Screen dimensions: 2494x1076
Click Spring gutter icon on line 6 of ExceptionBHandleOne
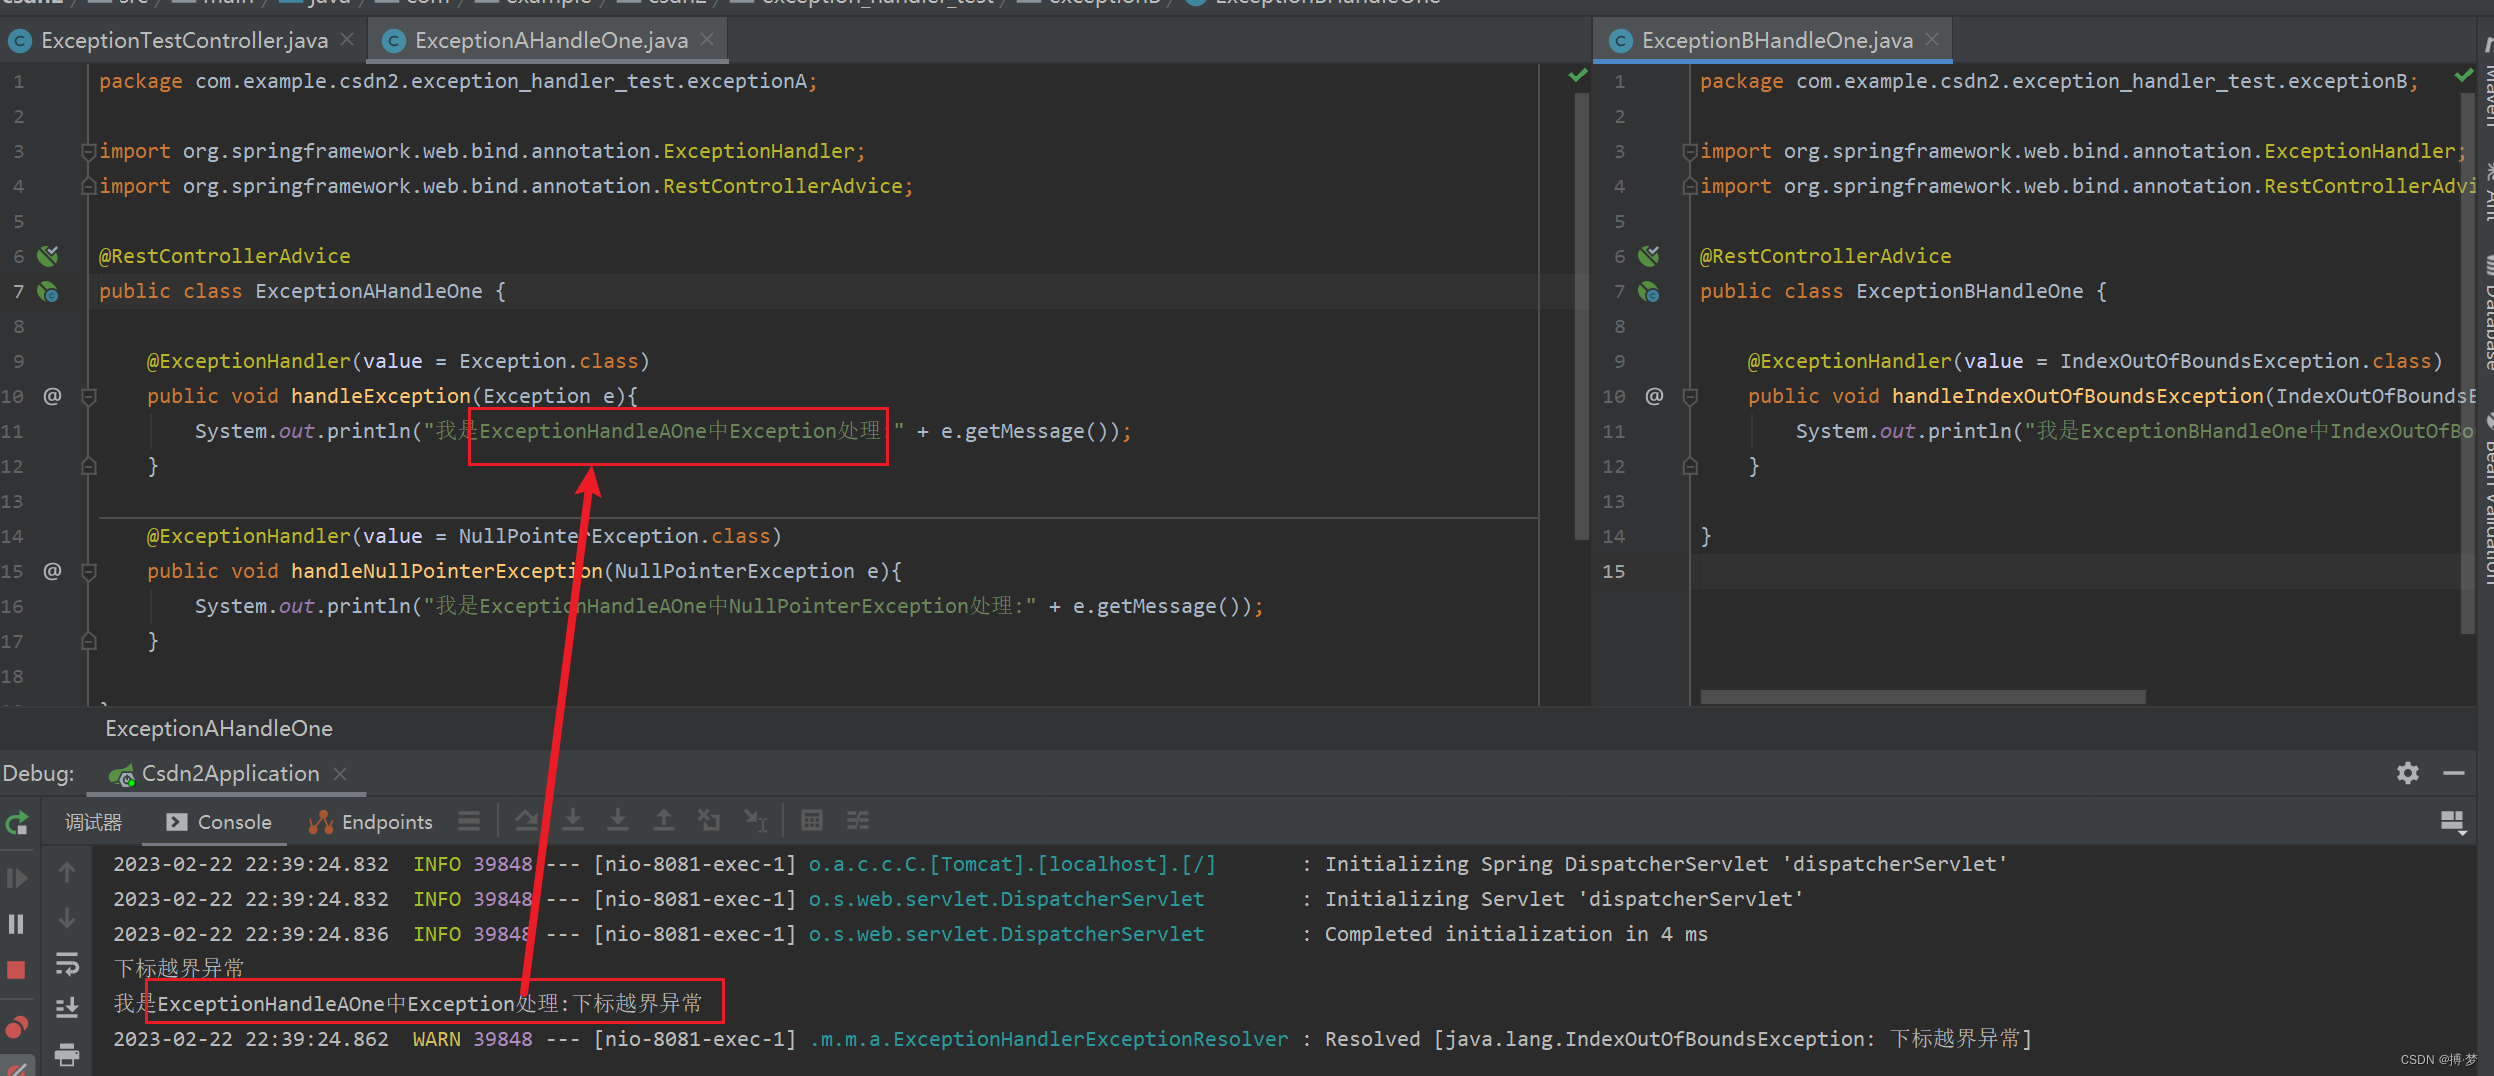click(1649, 257)
